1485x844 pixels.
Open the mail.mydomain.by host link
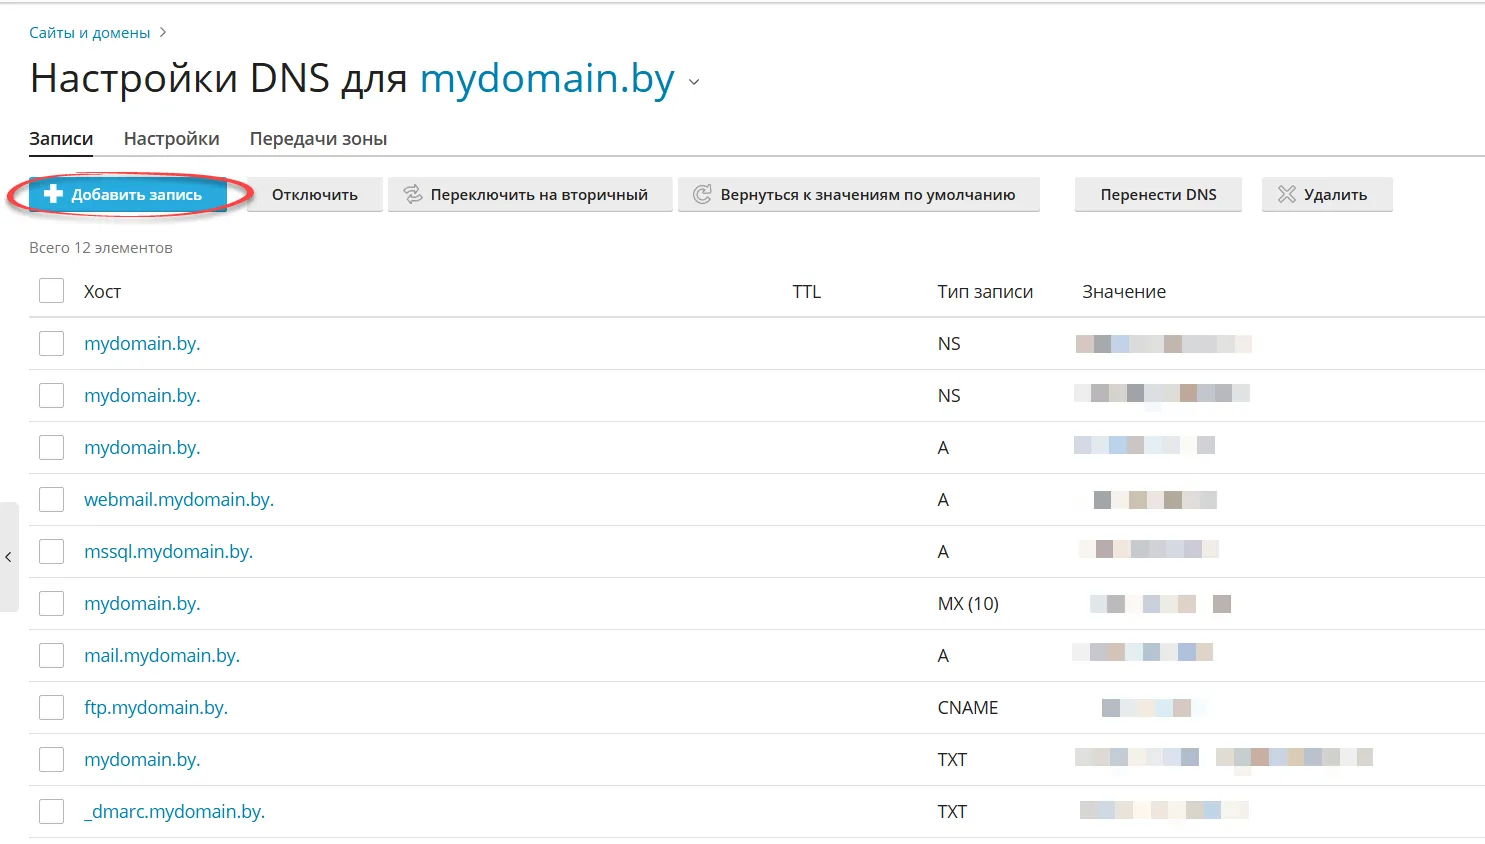pos(162,655)
